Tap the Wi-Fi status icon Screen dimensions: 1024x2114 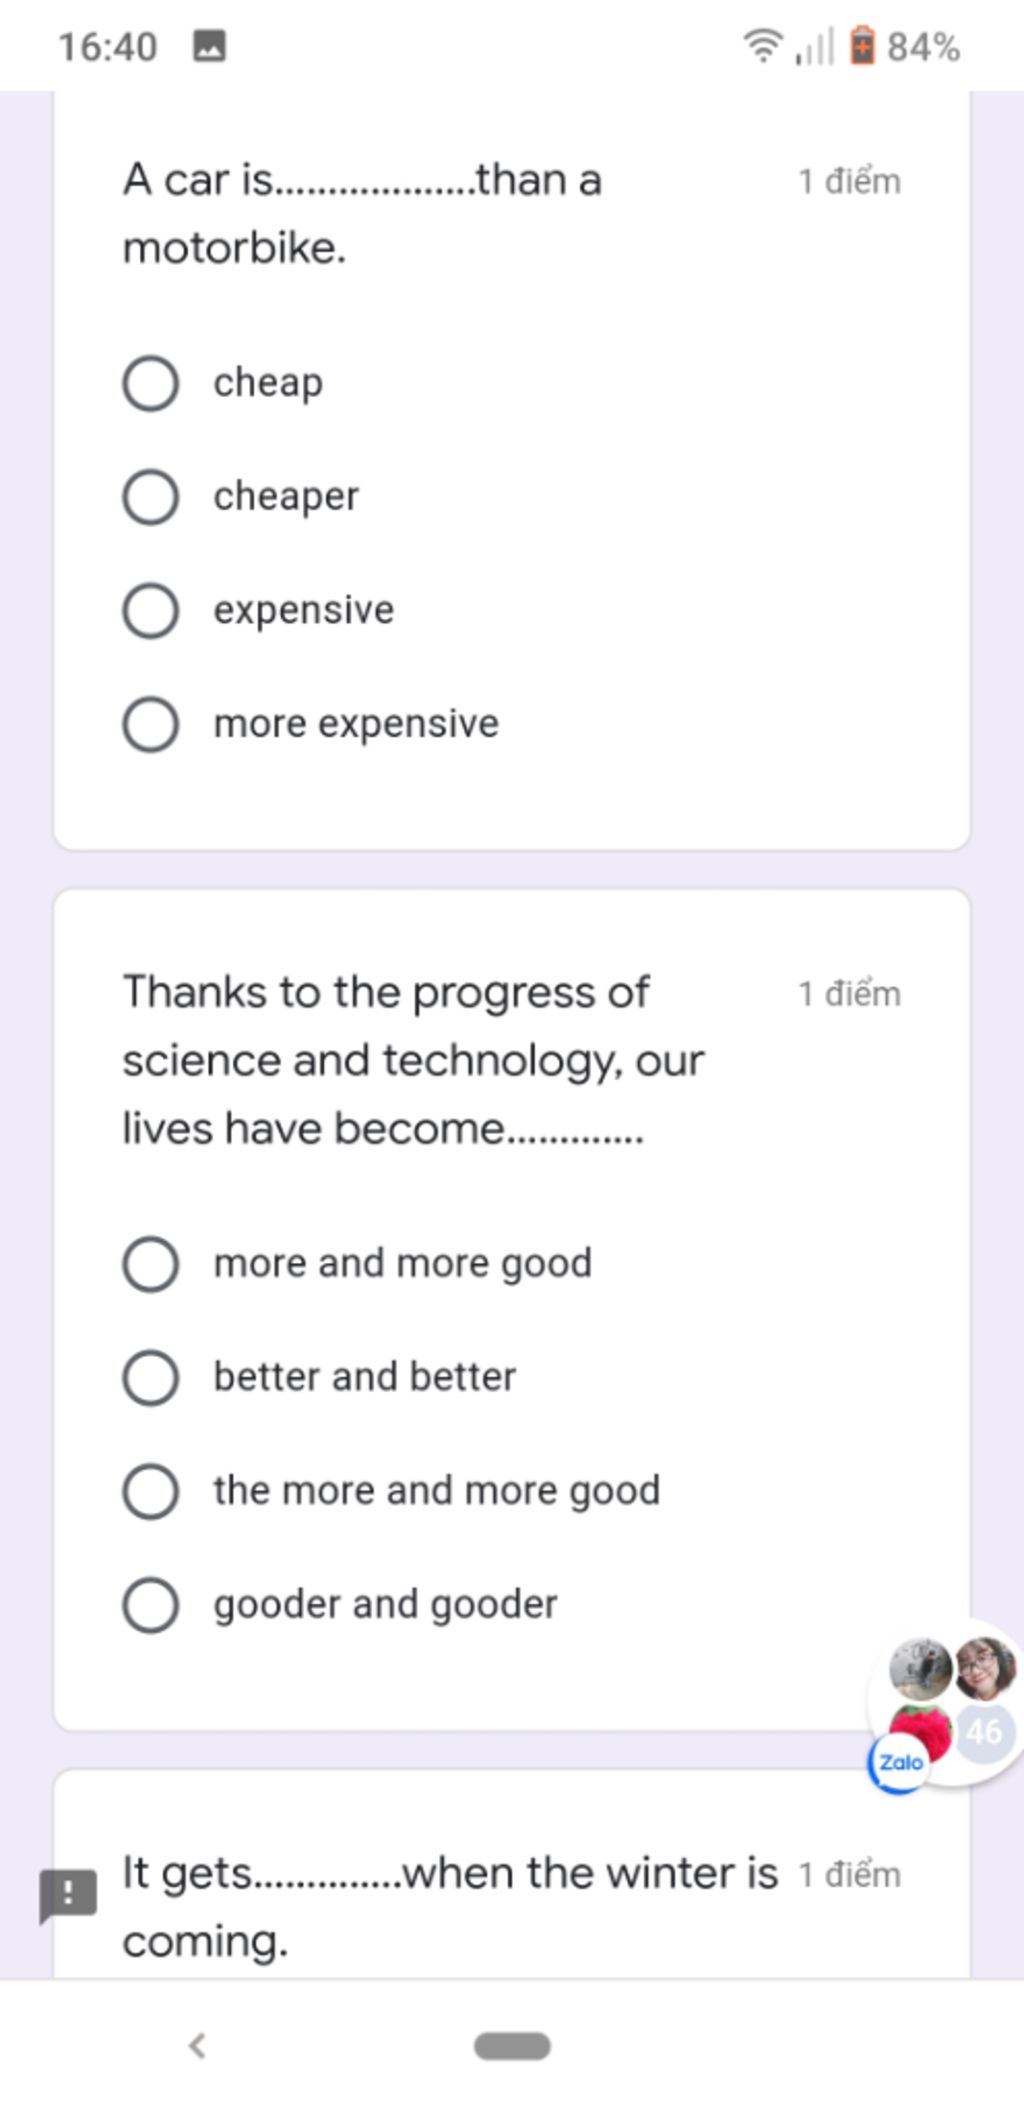click(x=763, y=45)
